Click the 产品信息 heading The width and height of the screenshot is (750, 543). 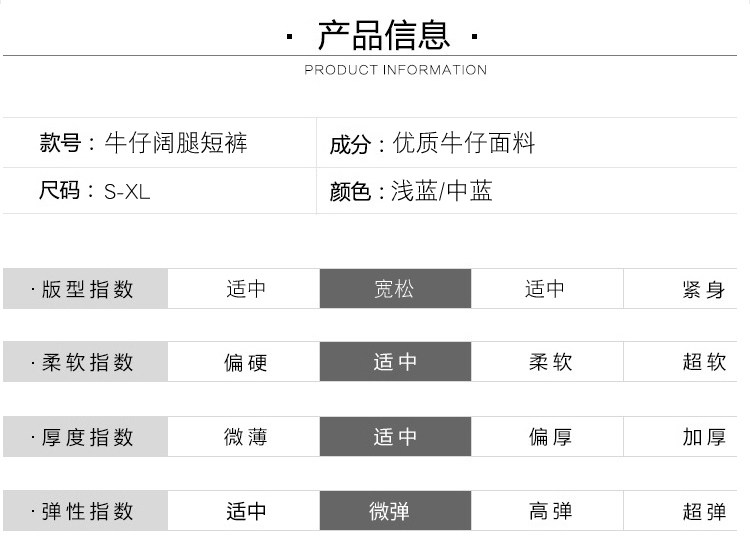point(384,35)
